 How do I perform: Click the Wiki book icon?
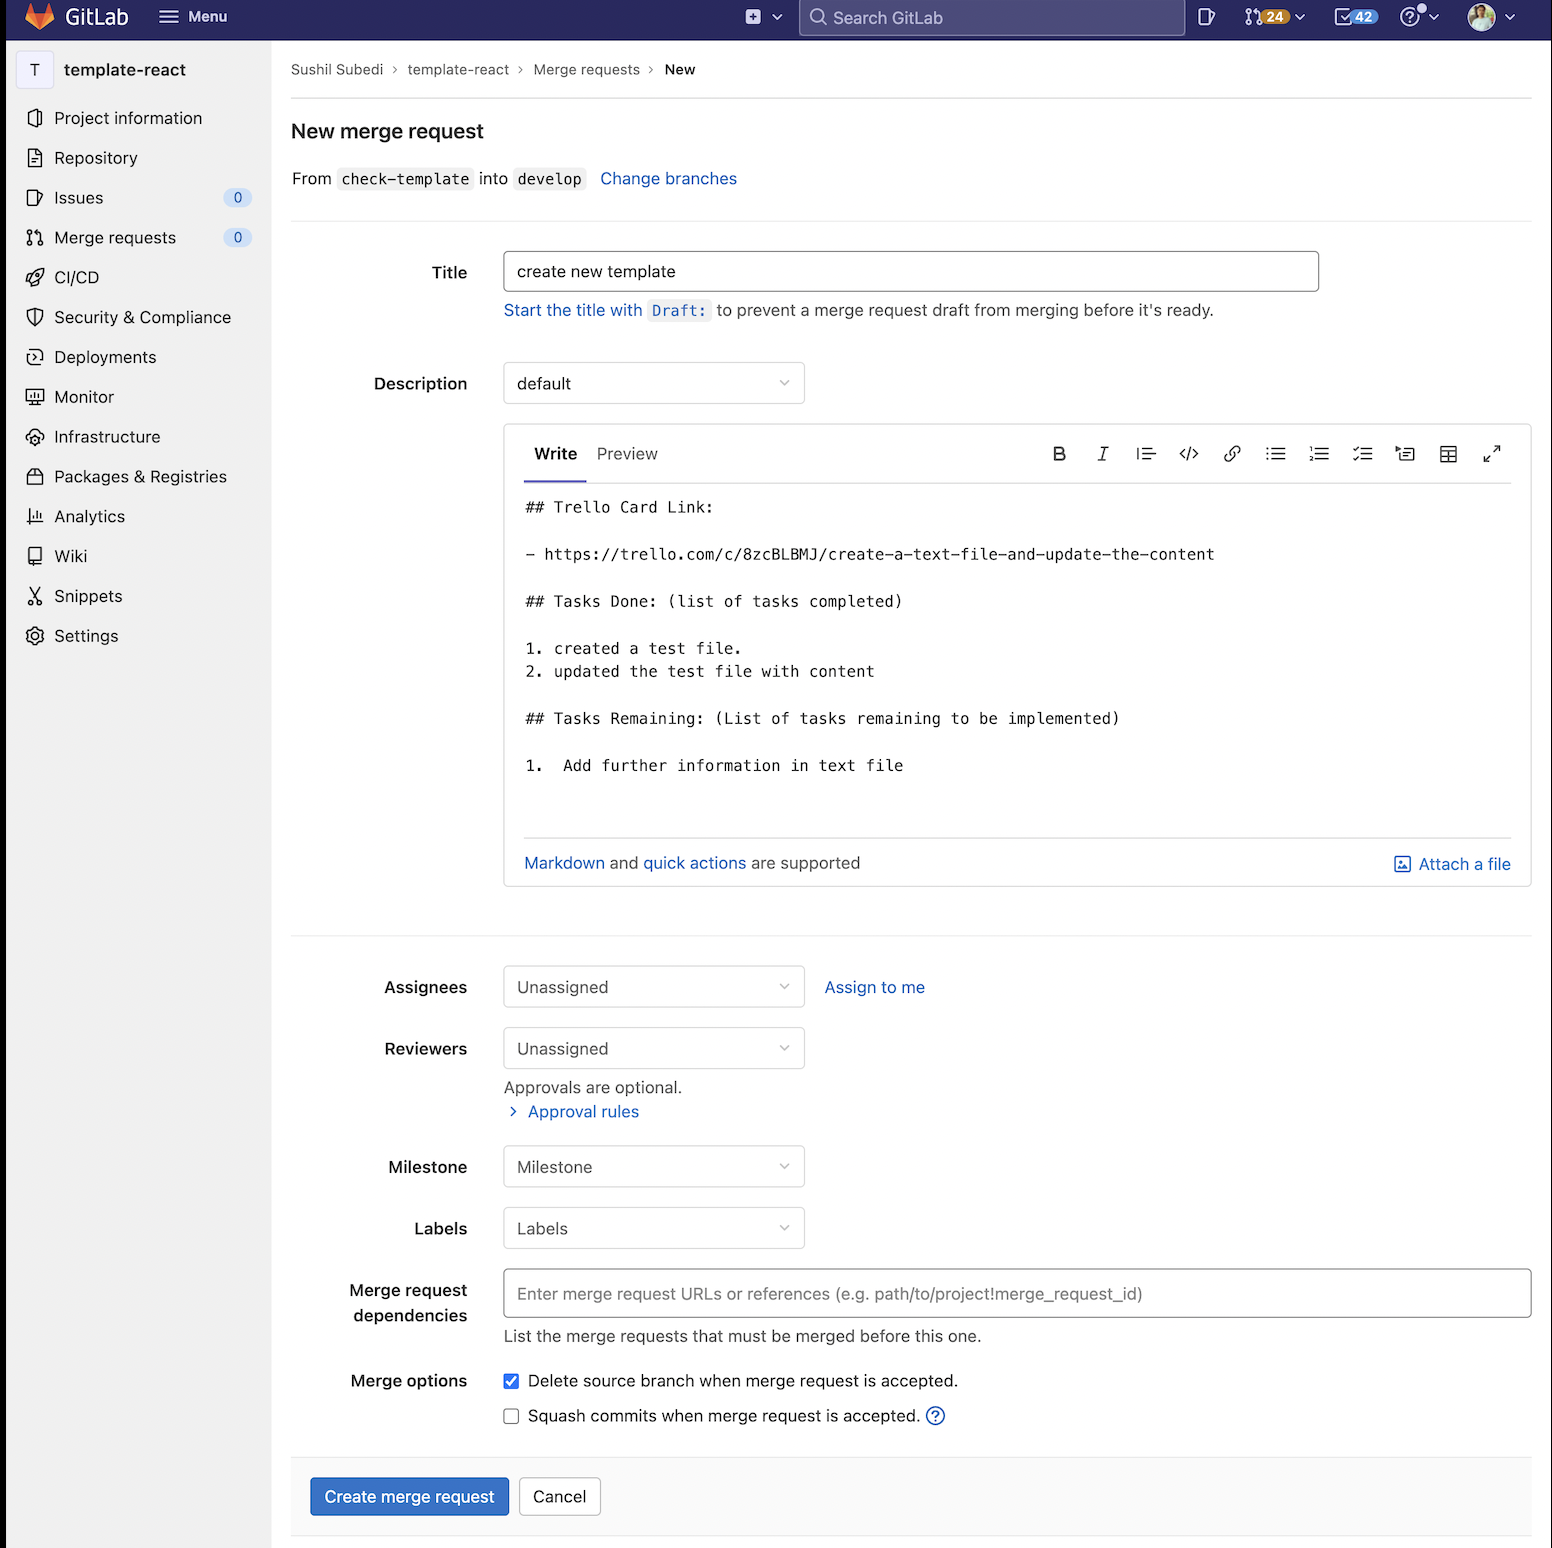(35, 556)
